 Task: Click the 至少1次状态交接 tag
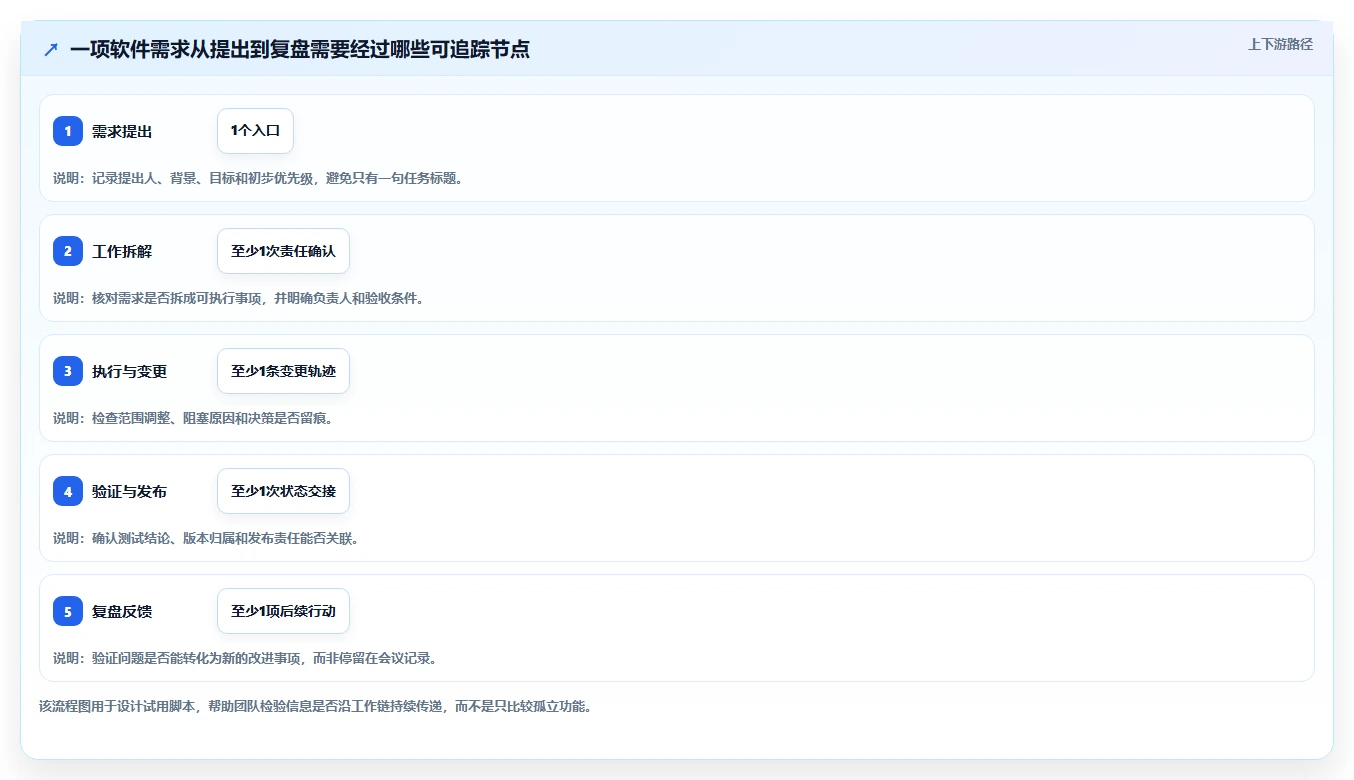coord(283,491)
